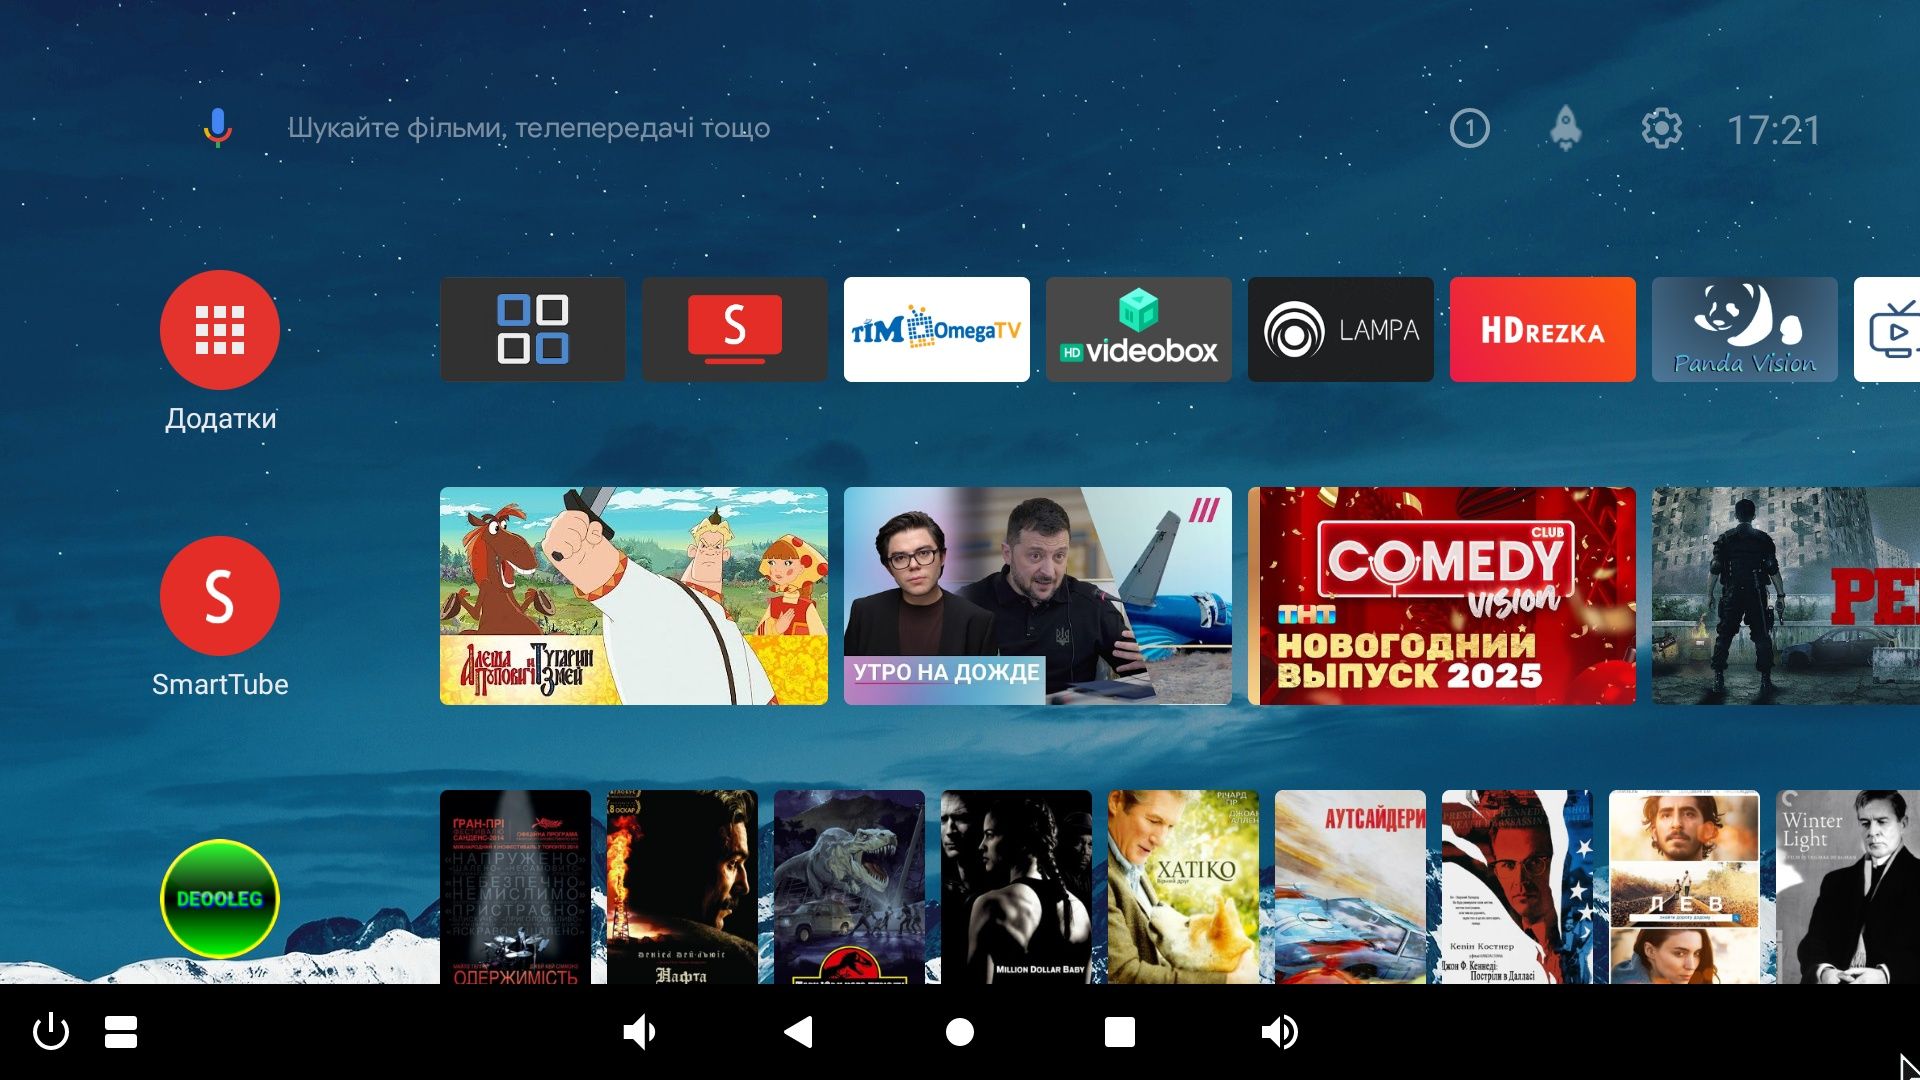1920x1080 pixels.
Task: Show recent apps with the square button
Action: [x=1120, y=1032]
